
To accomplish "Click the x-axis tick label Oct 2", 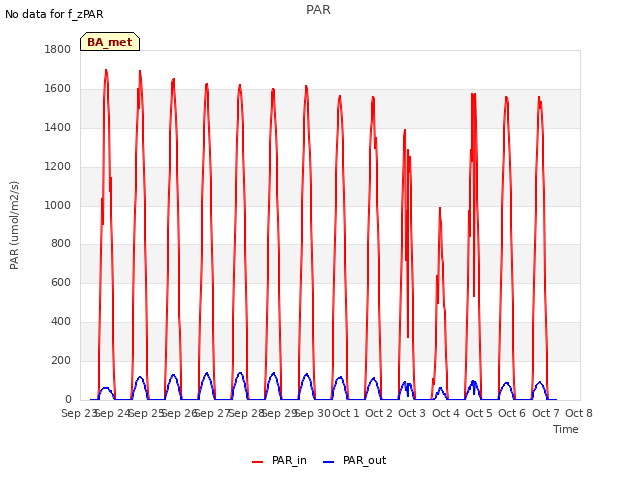I will (379, 413).
